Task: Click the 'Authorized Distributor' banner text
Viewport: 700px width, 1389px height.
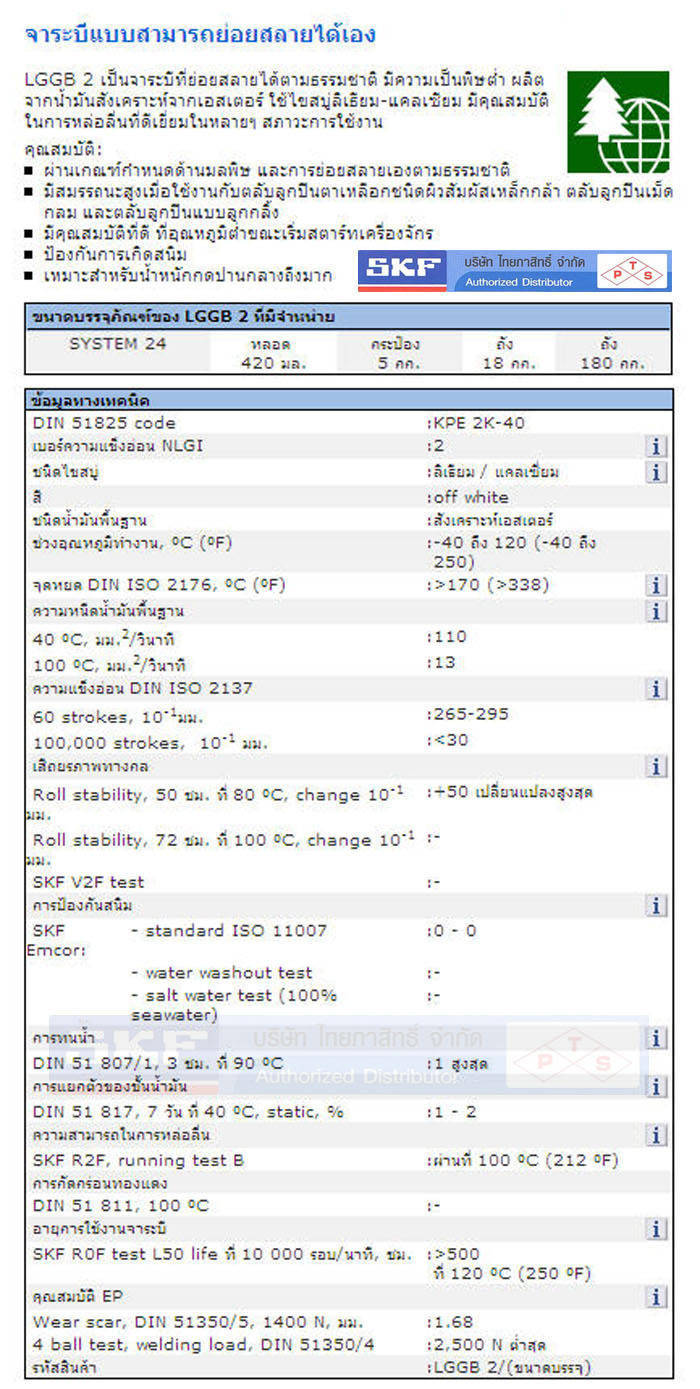Action: 519,282
